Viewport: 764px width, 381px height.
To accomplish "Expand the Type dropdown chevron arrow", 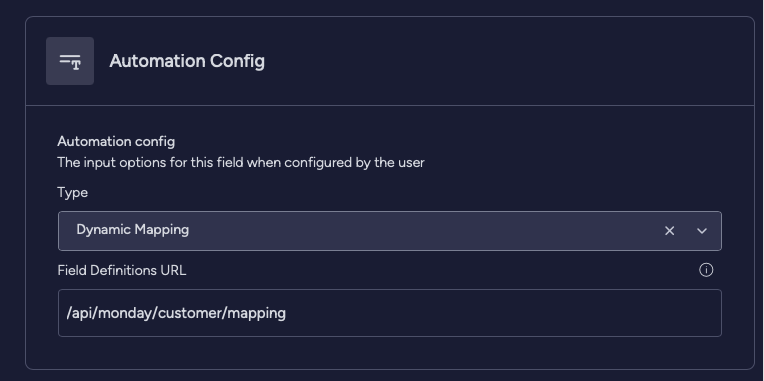I will click(702, 231).
